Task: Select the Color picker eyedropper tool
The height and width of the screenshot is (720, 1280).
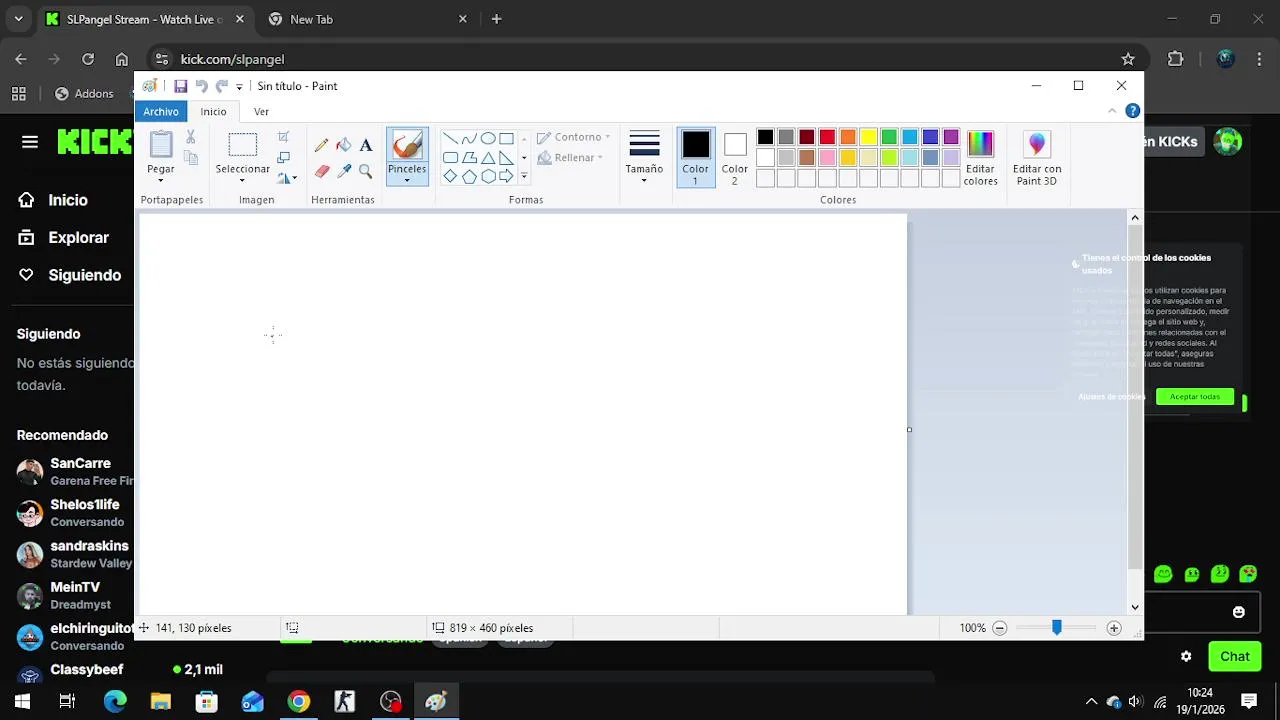Action: click(x=343, y=172)
